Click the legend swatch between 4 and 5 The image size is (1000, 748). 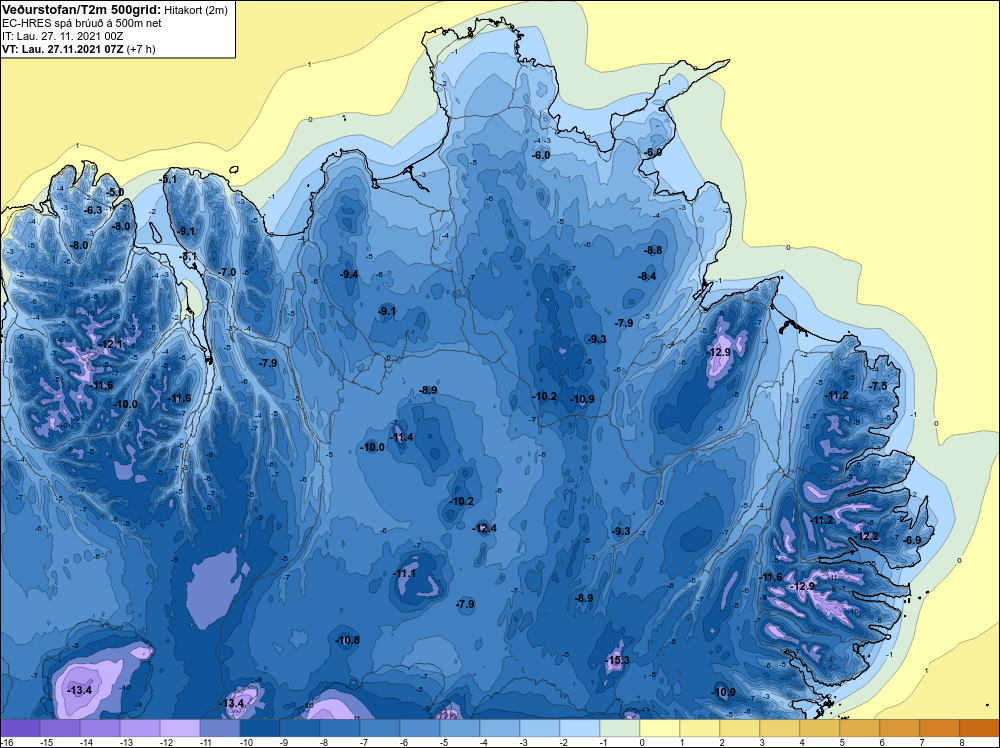coord(820,728)
